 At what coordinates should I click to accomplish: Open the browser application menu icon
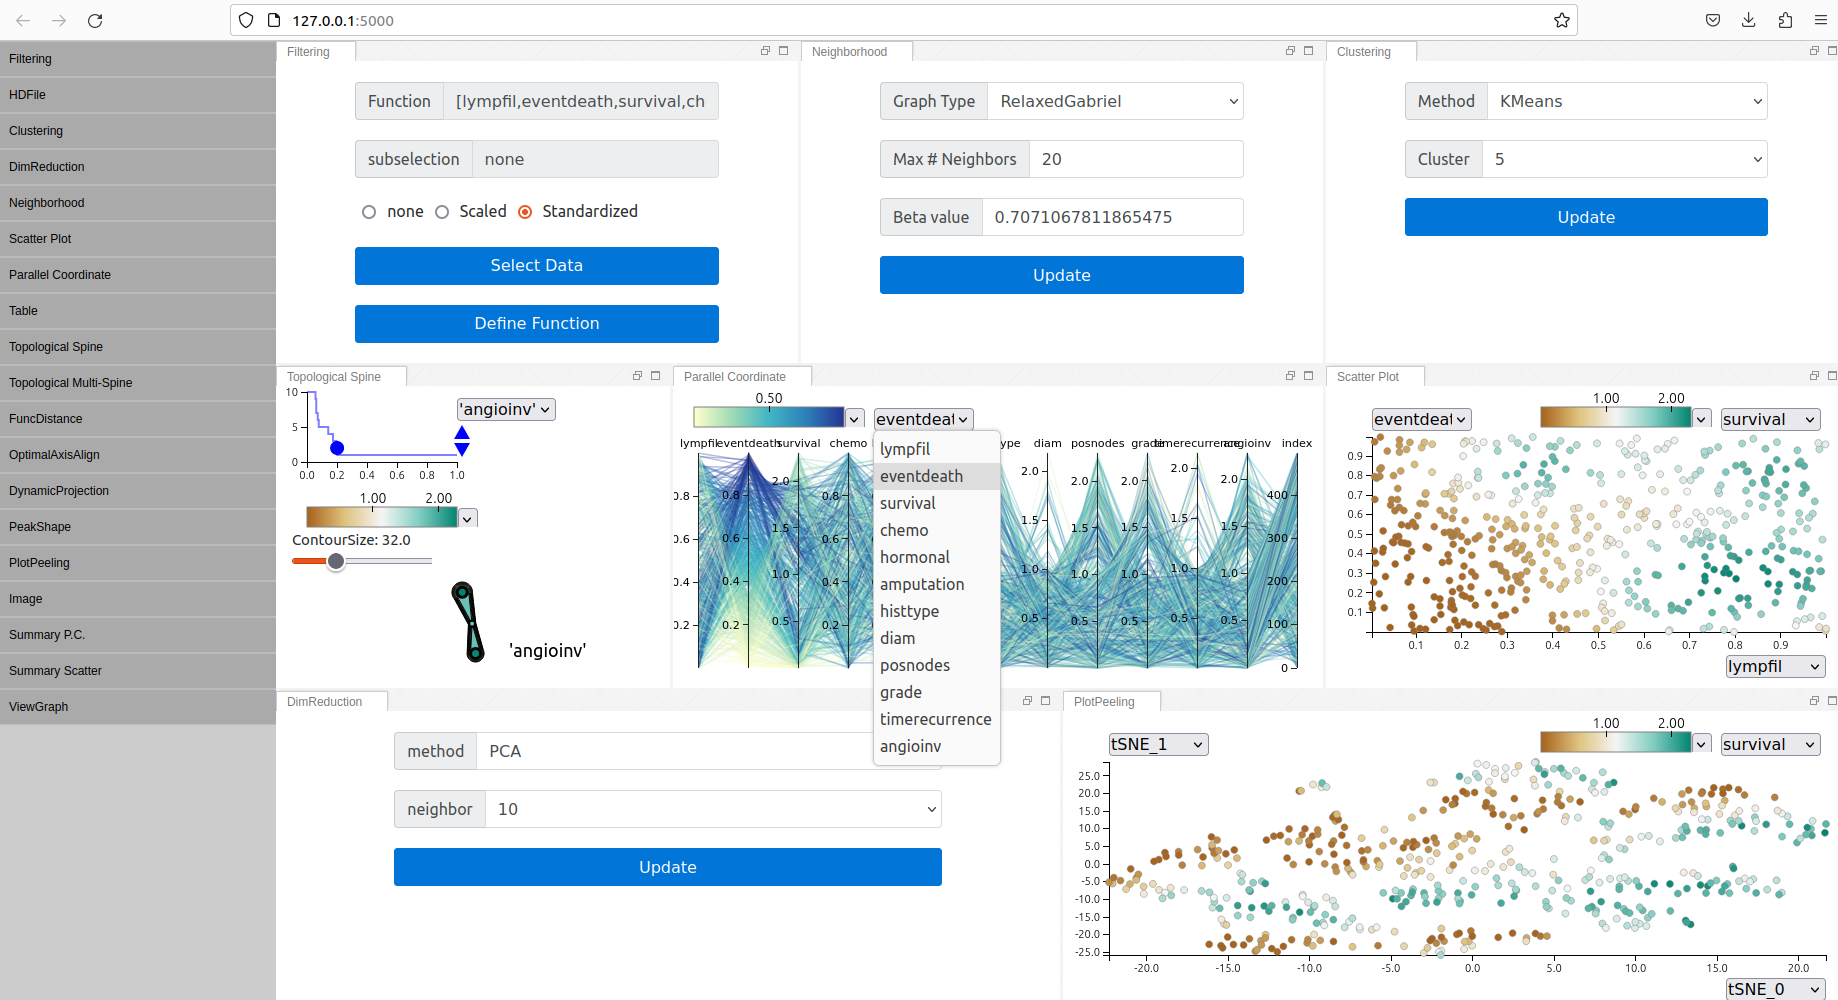(1820, 20)
